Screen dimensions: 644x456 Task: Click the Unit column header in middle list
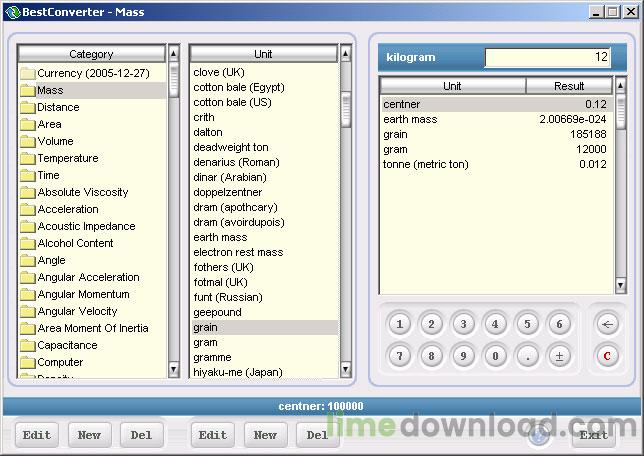[x=263, y=54]
